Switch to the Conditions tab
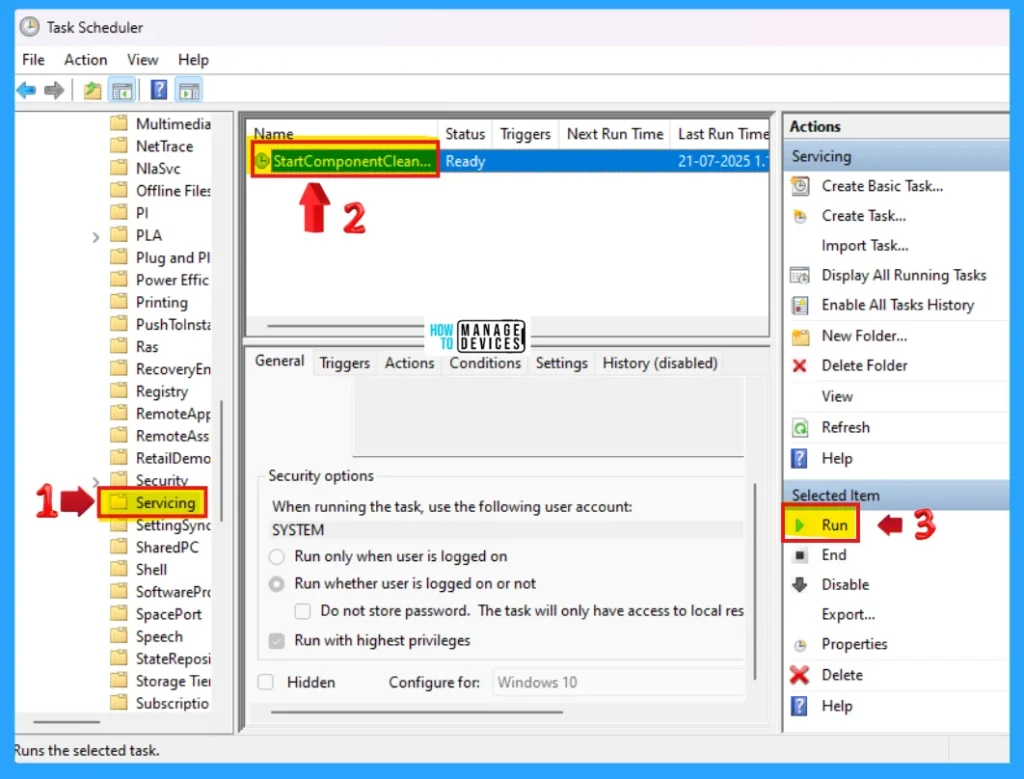Image resolution: width=1024 pixels, height=779 pixels. tap(485, 363)
